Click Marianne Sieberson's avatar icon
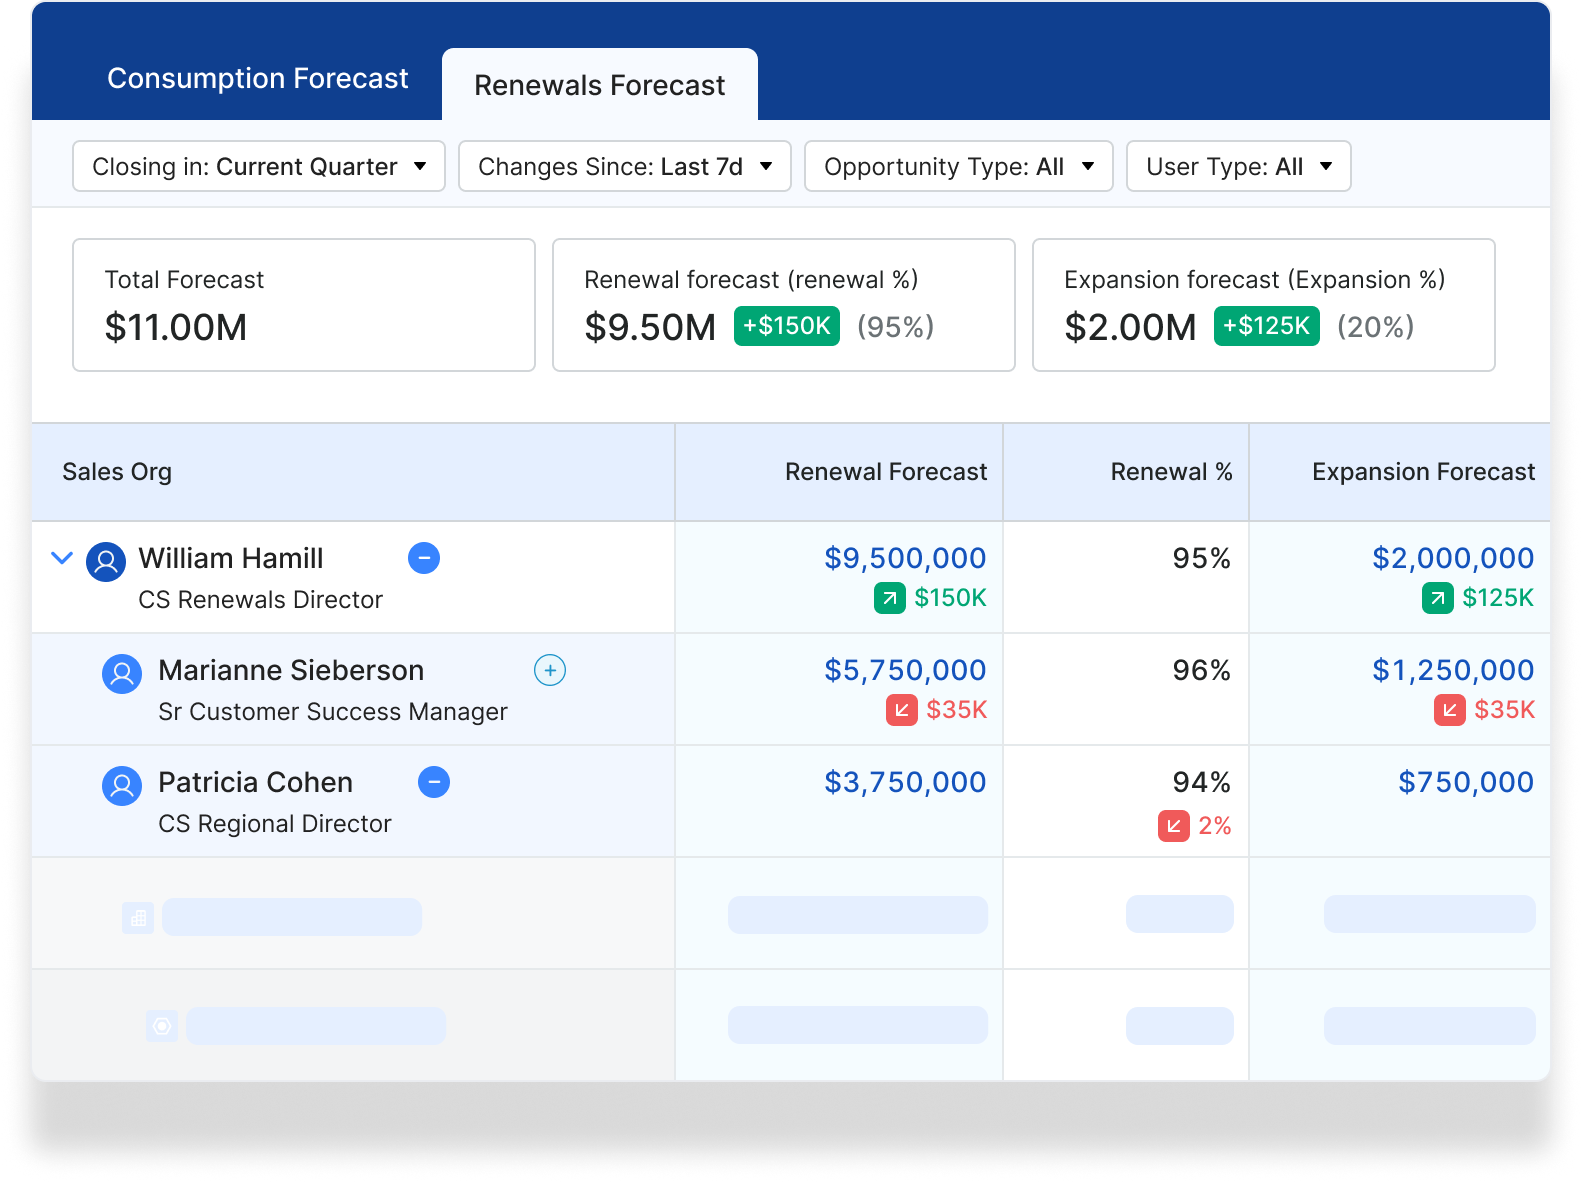The width and height of the screenshot is (1582, 1182). pos(122,674)
